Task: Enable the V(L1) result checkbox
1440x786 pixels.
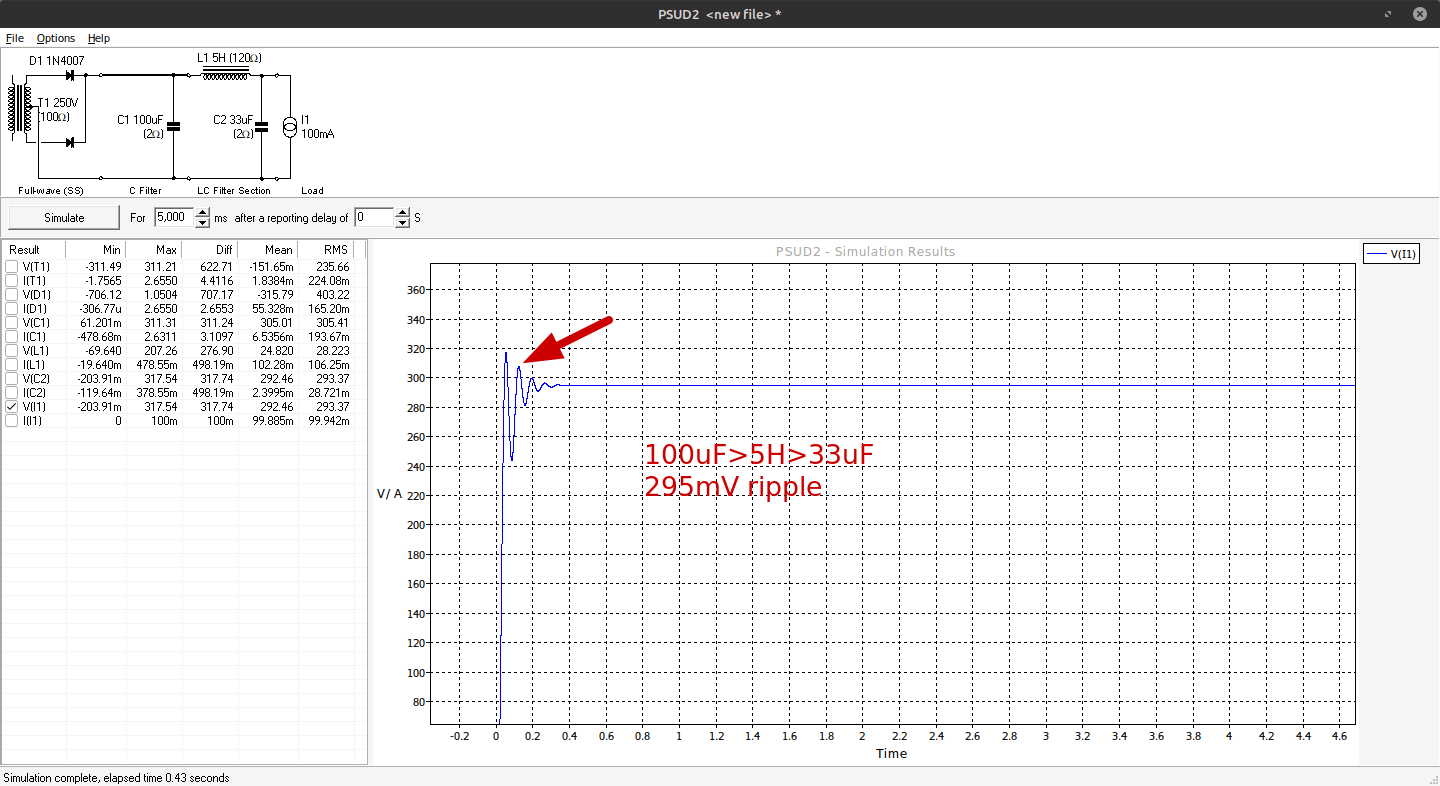Action: coord(11,351)
